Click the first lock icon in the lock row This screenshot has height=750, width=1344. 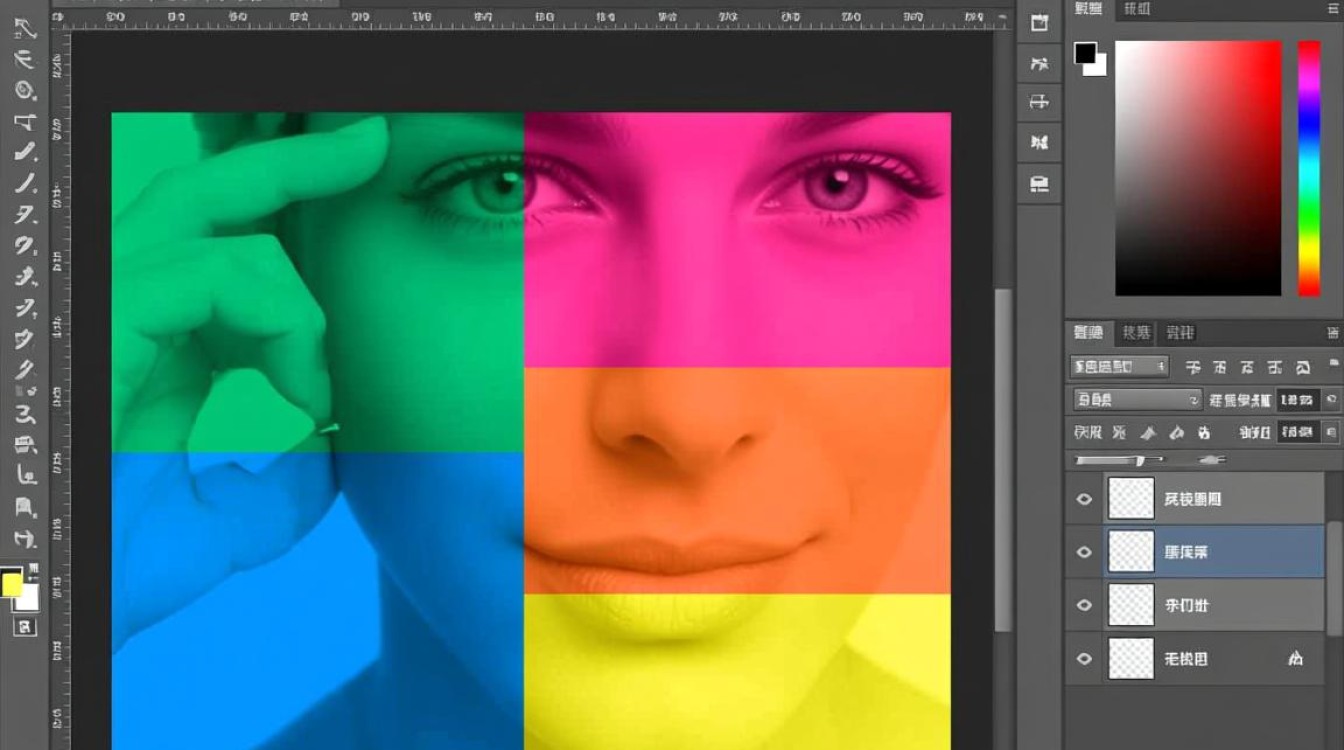point(1119,433)
